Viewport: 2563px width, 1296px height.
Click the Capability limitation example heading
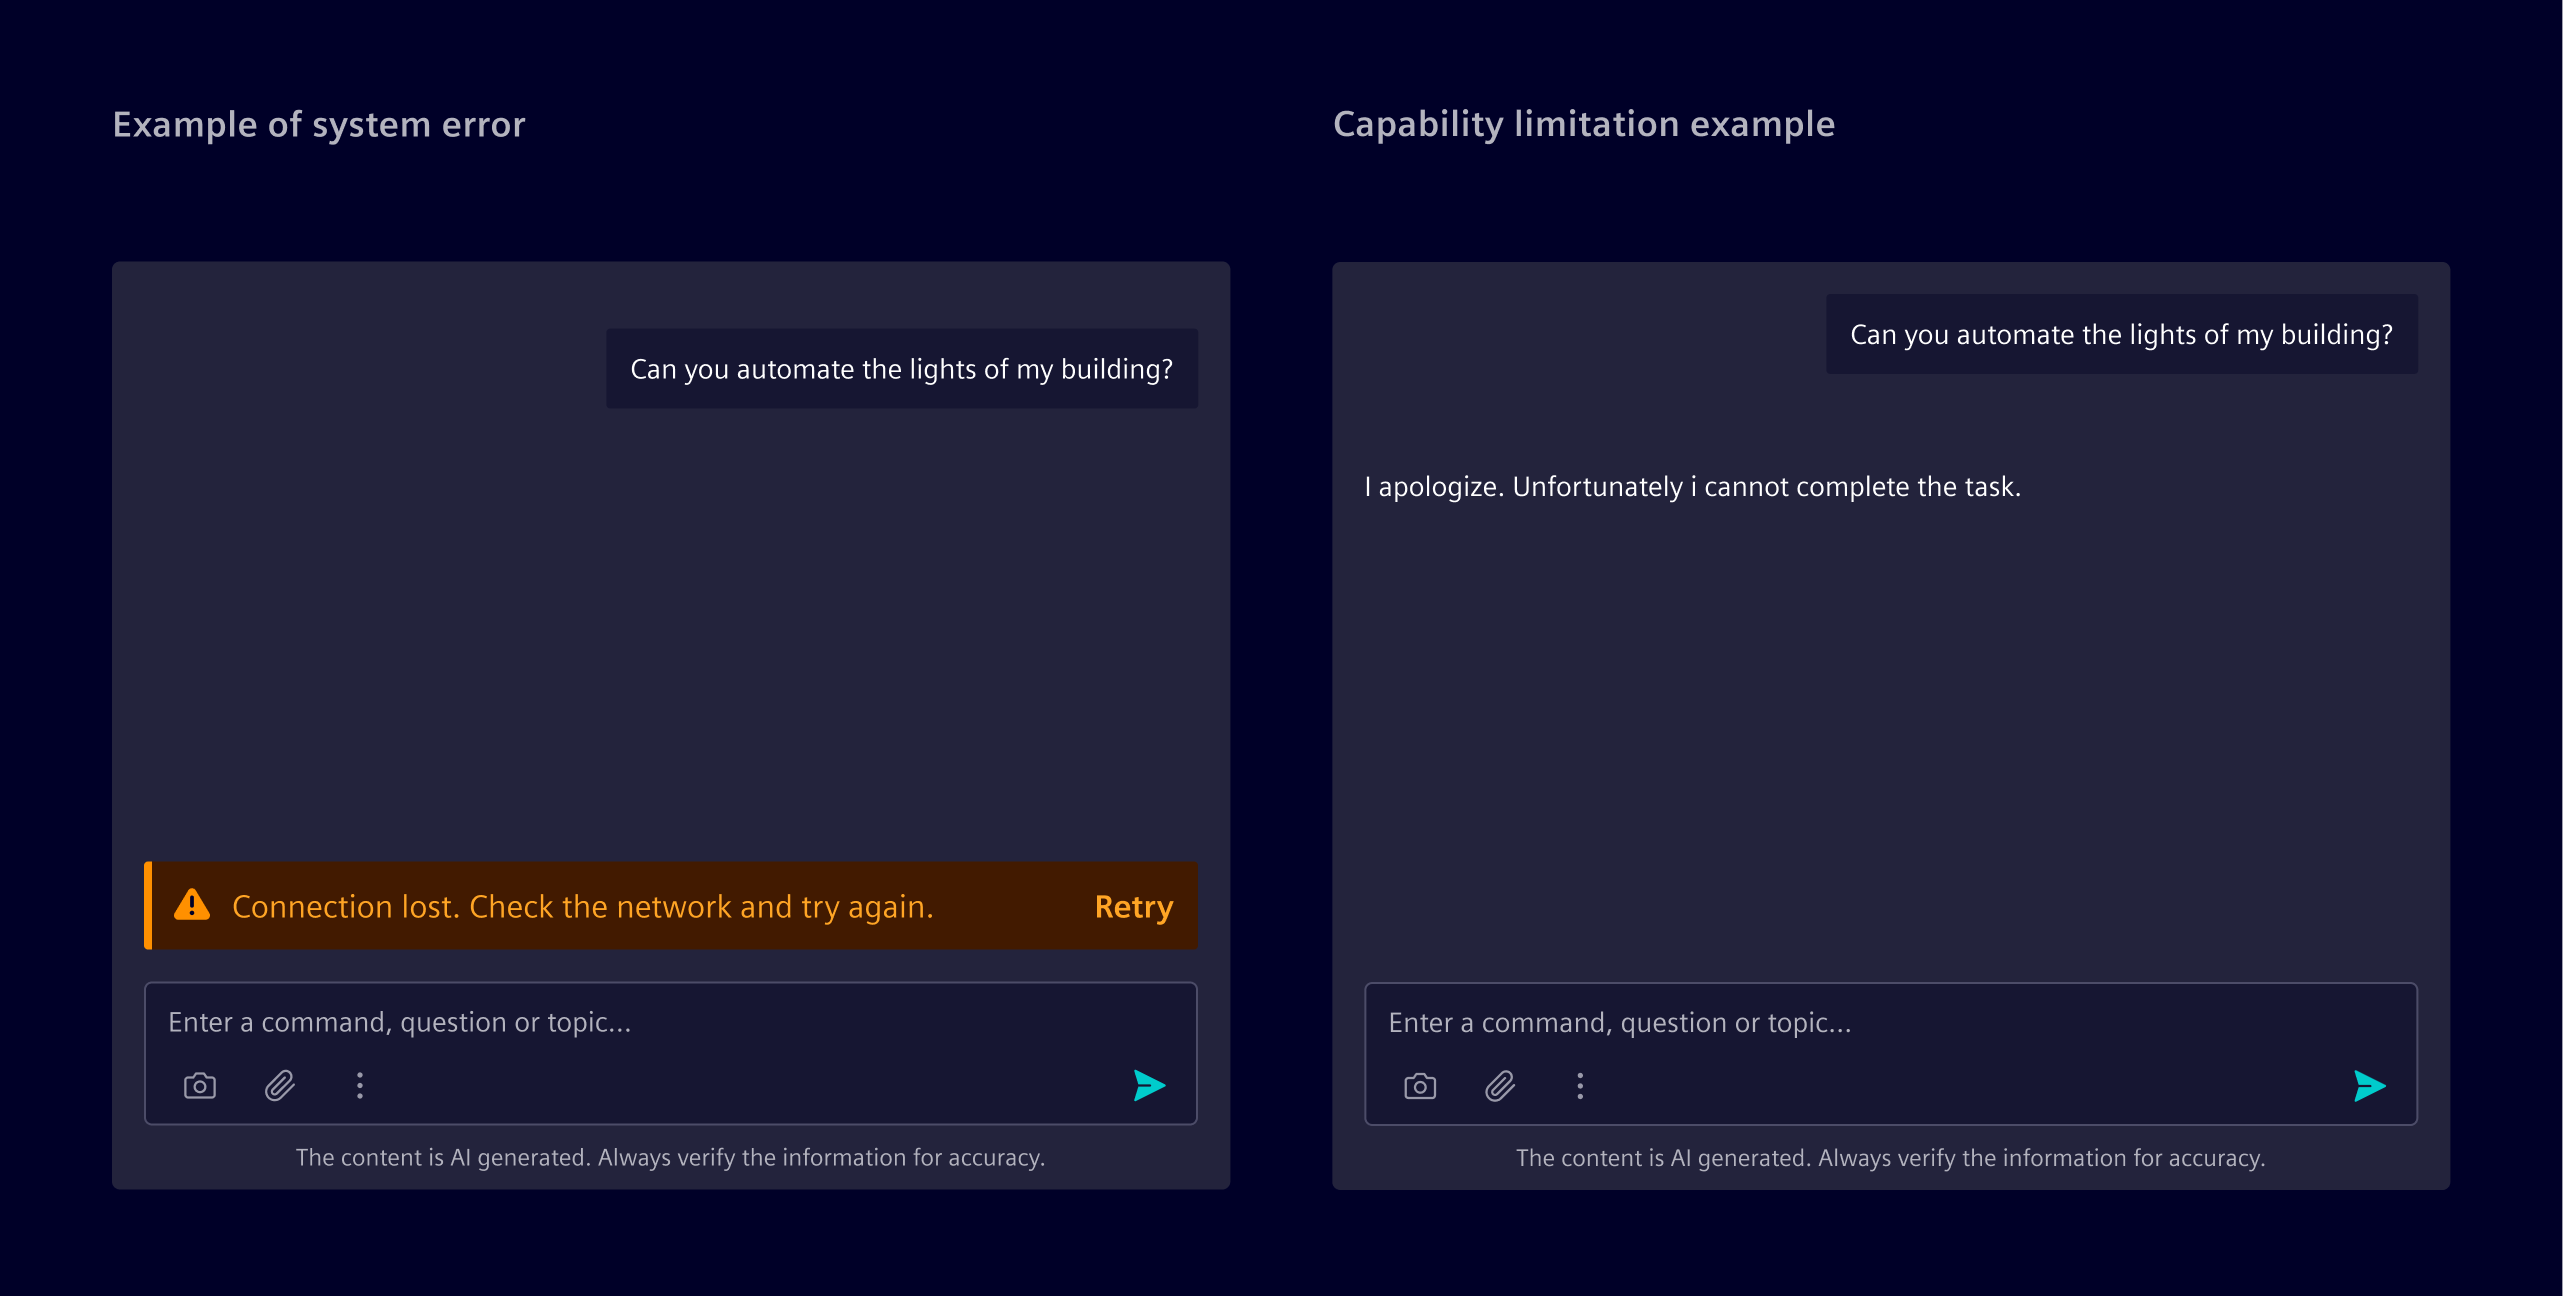1583,124
